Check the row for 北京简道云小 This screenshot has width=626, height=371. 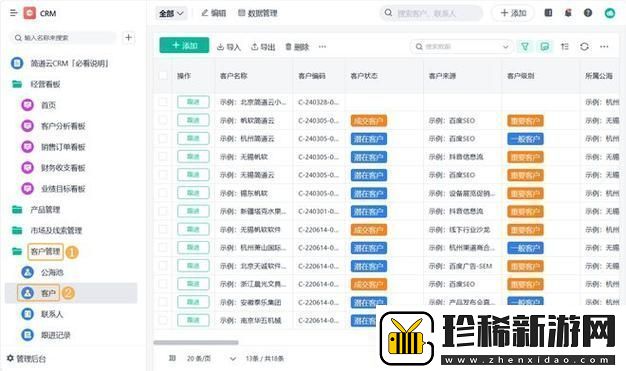(163, 102)
